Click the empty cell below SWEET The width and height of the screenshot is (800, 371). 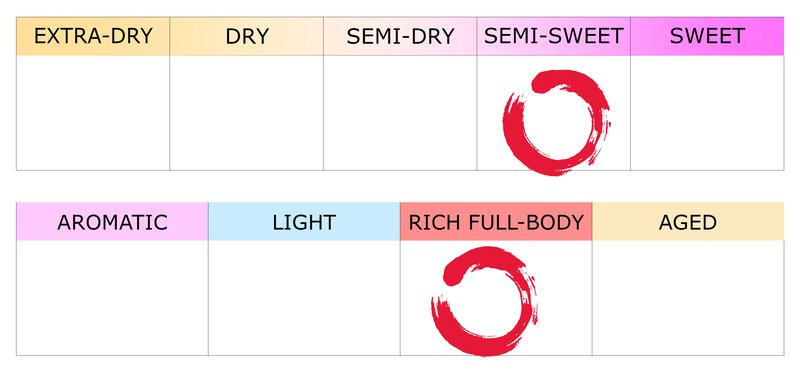707,113
